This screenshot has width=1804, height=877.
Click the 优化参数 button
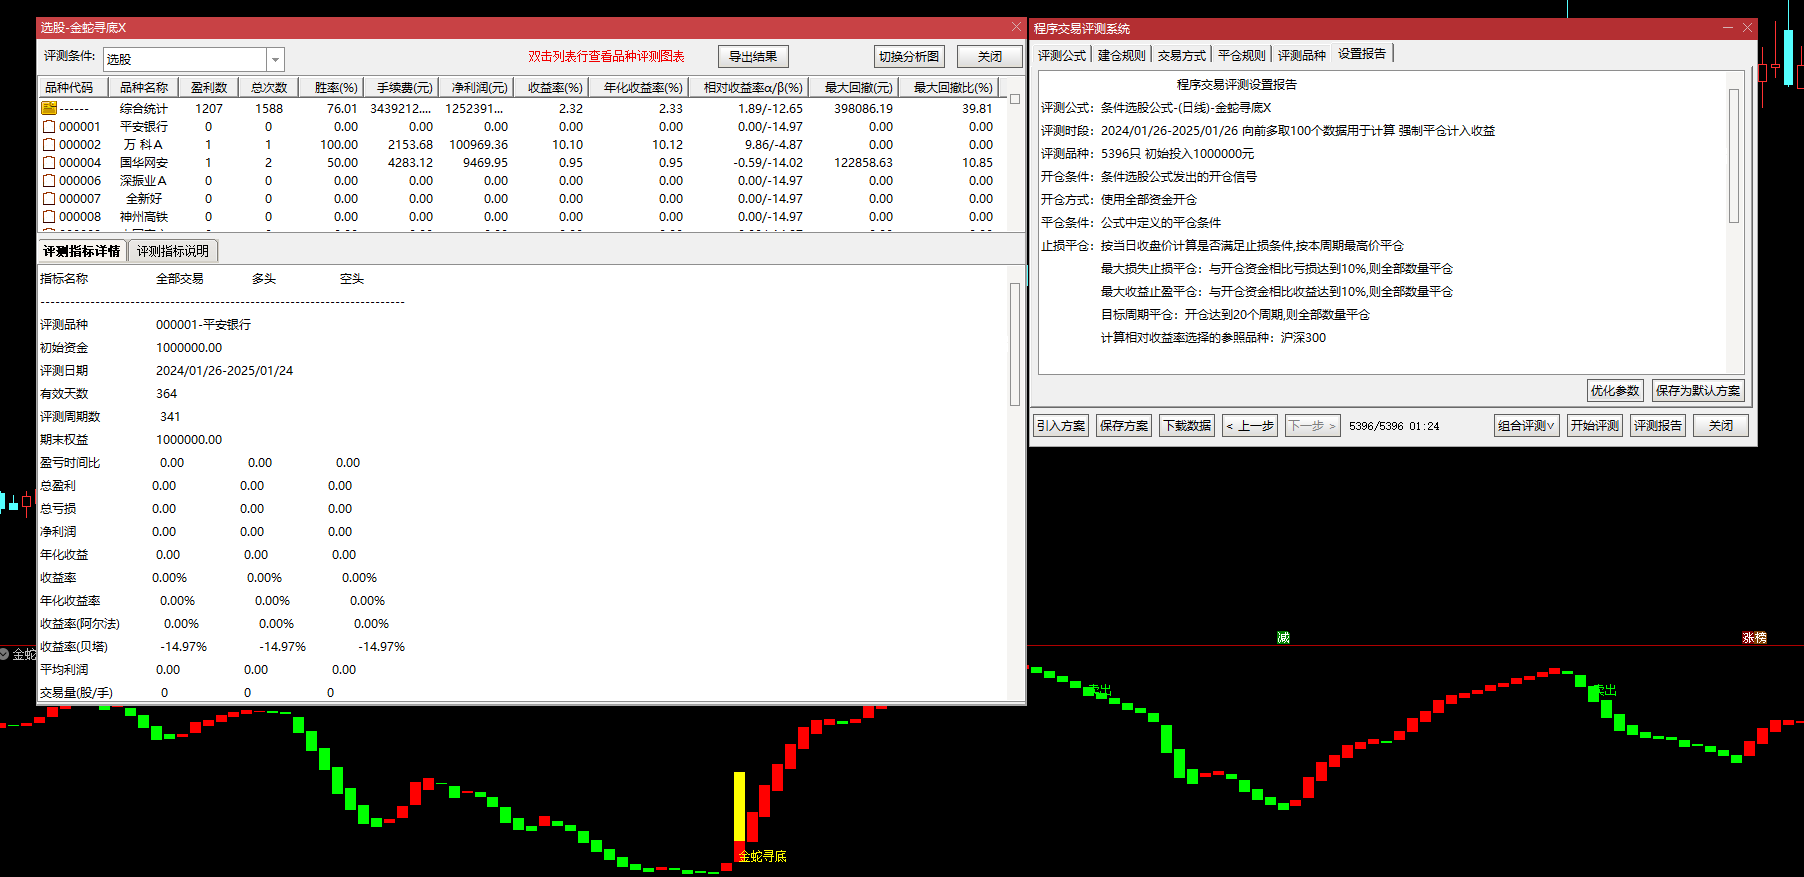click(x=1615, y=390)
